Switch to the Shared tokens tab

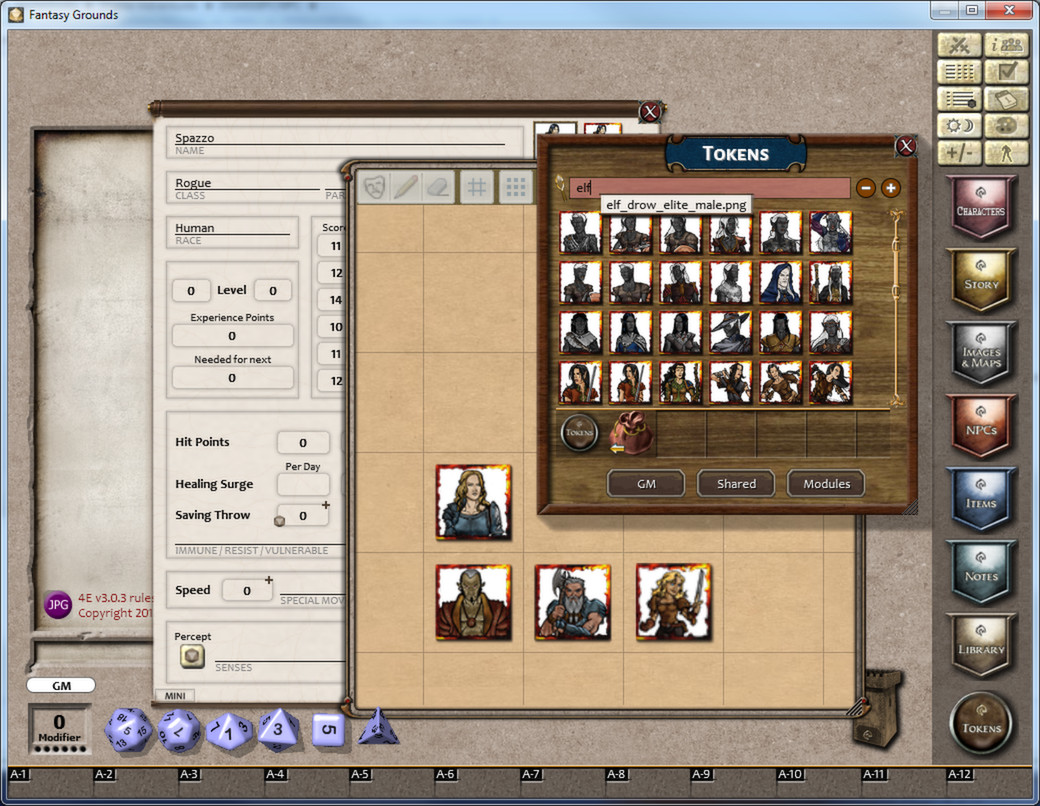pos(735,483)
